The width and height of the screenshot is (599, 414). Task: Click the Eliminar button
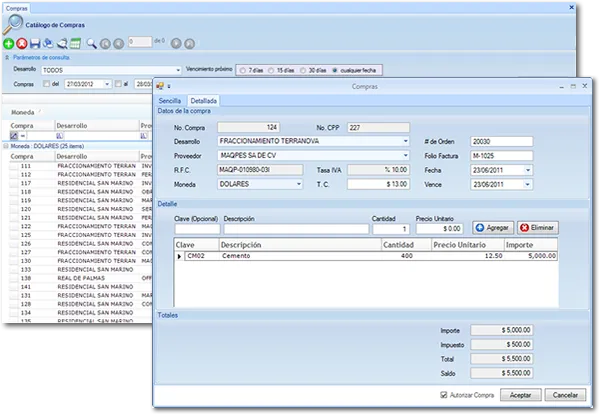537,228
